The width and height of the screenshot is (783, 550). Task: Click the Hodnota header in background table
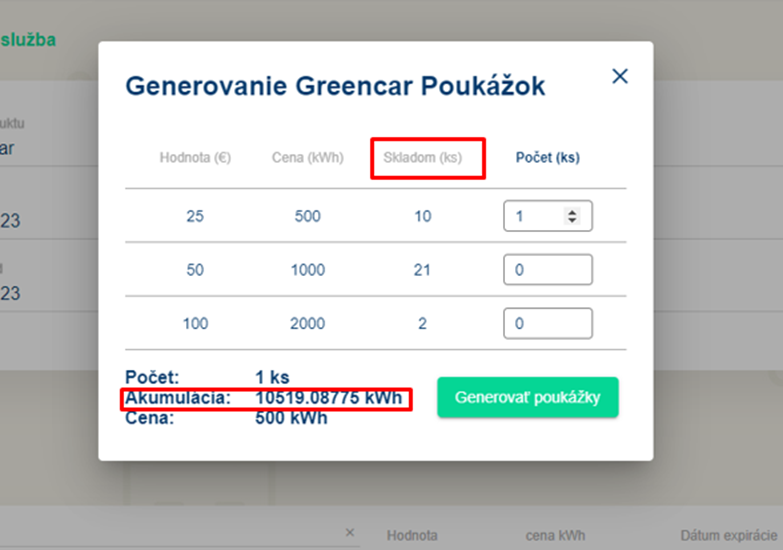click(x=412, y=536)
